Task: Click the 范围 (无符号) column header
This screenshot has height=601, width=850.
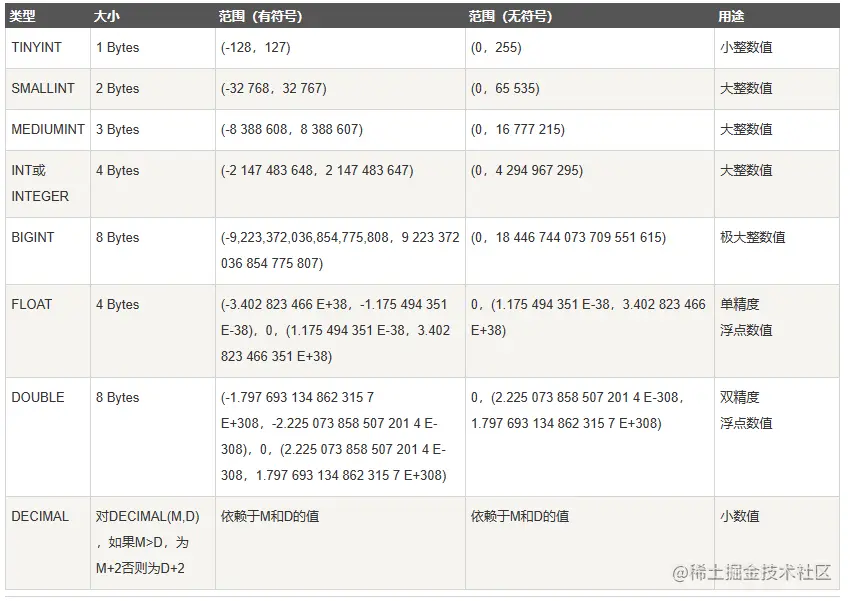Action: [590, 16]
